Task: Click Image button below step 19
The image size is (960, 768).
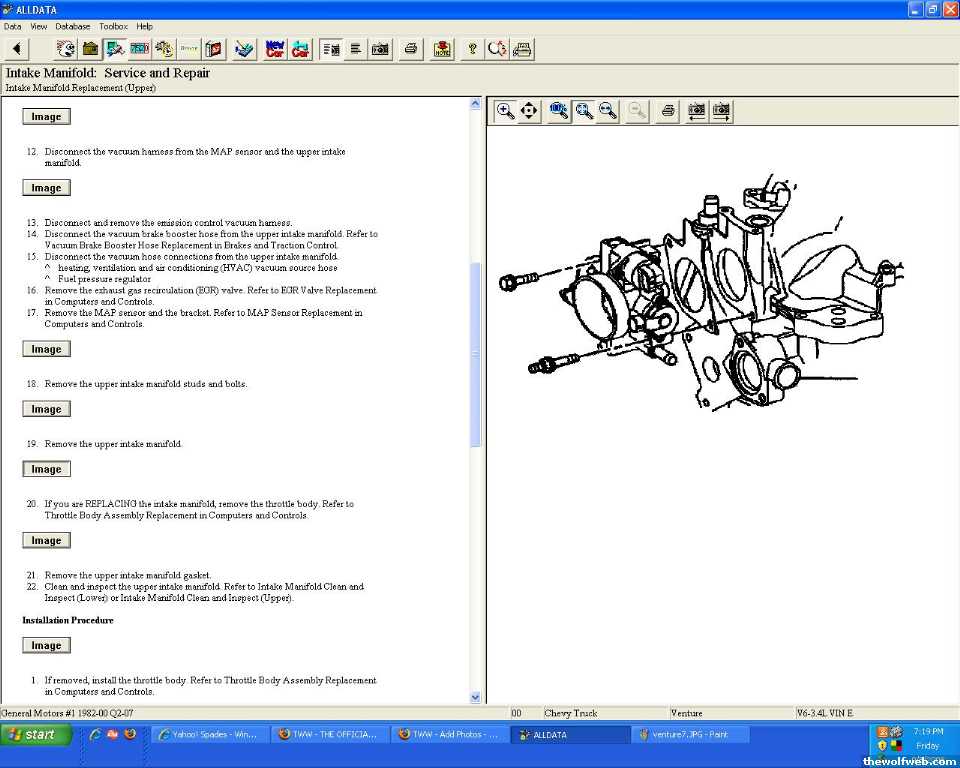Action: (46, 469)
